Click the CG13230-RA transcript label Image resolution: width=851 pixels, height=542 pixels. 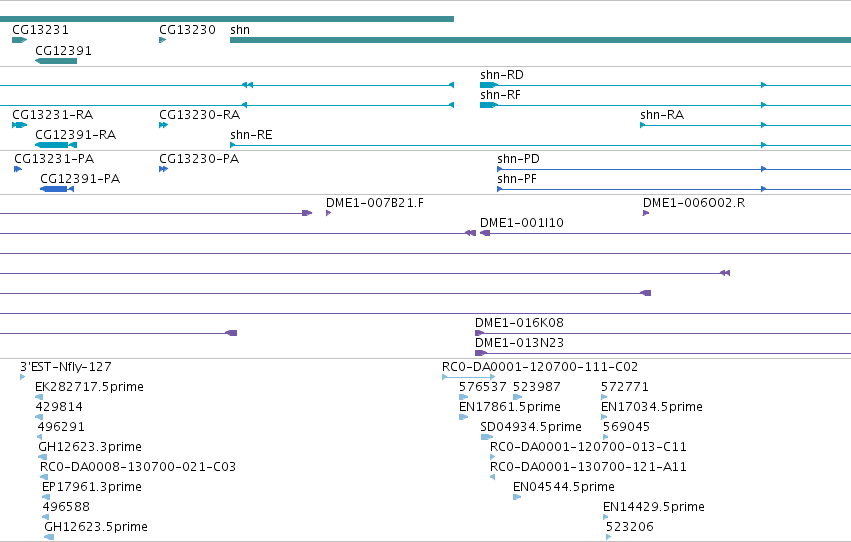click(x=199, y=115)
